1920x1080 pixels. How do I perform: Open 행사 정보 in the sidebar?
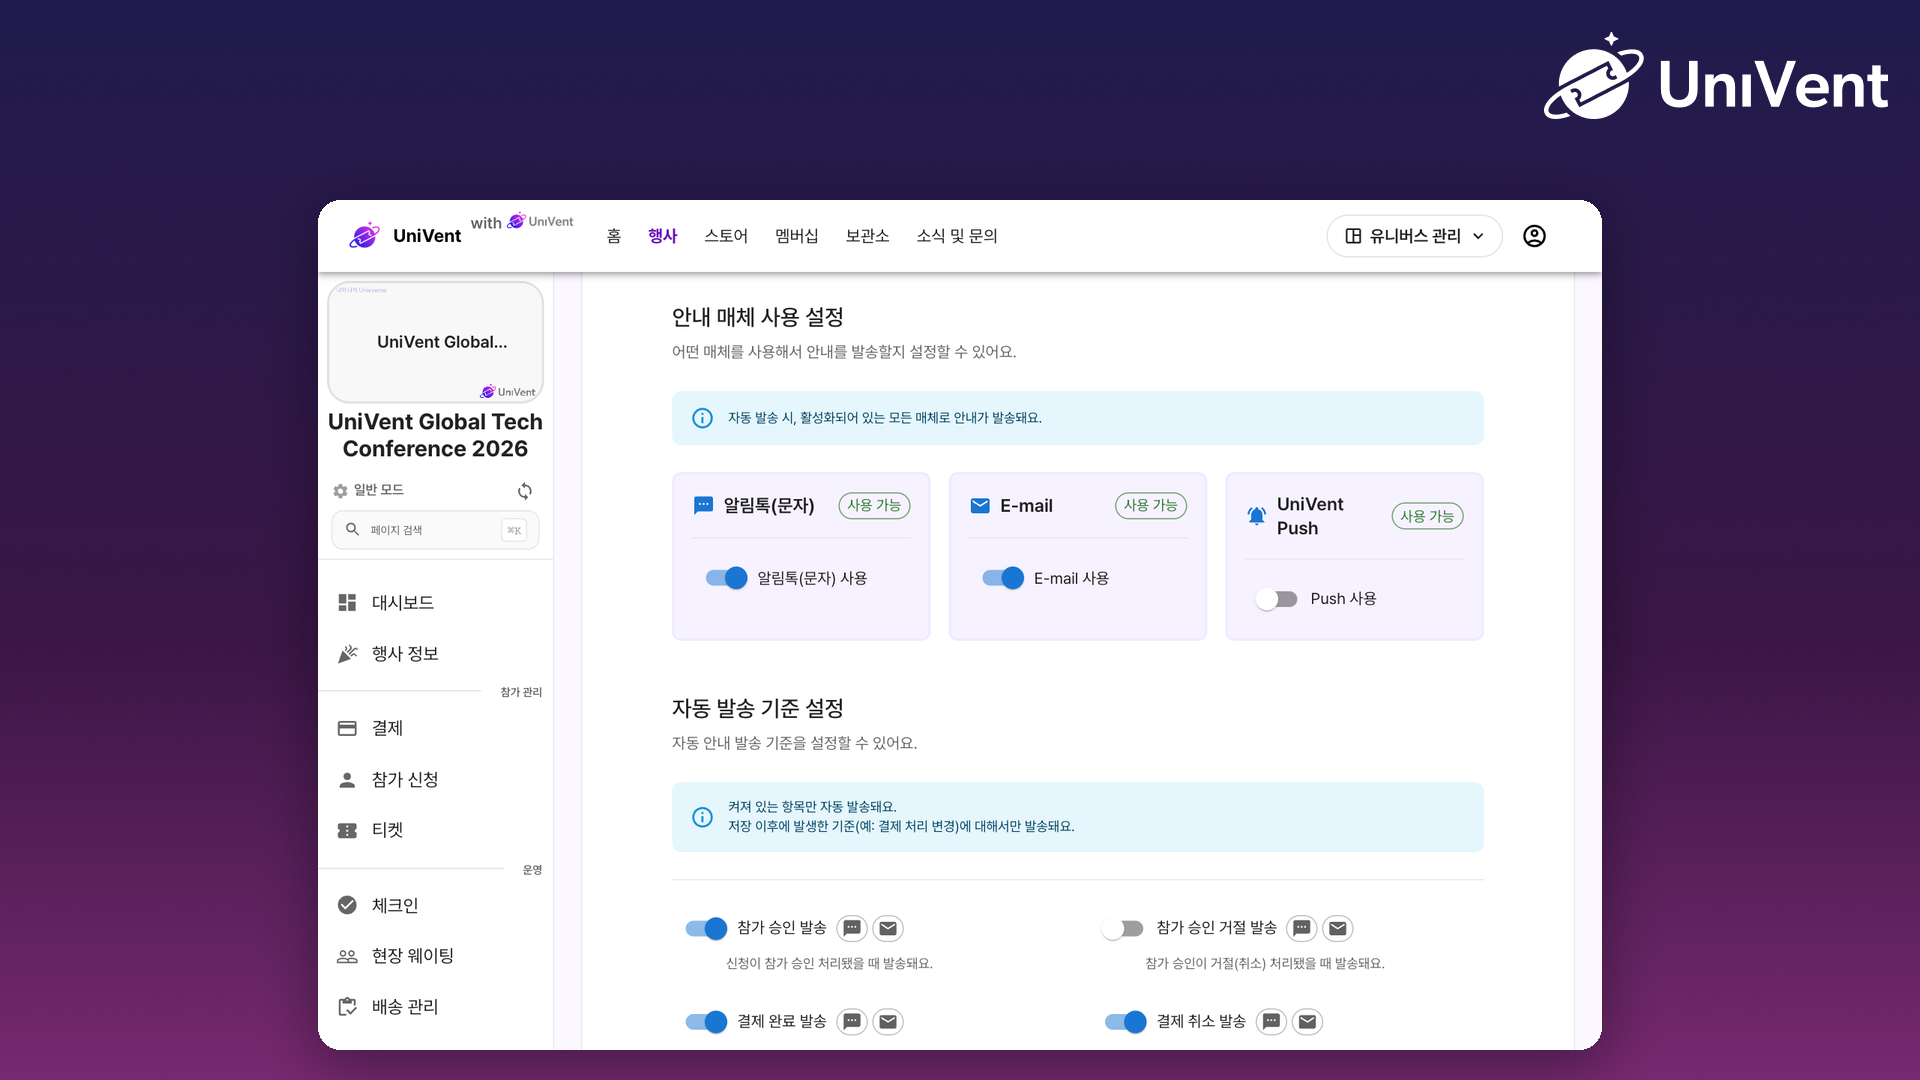tap(436, 654)
